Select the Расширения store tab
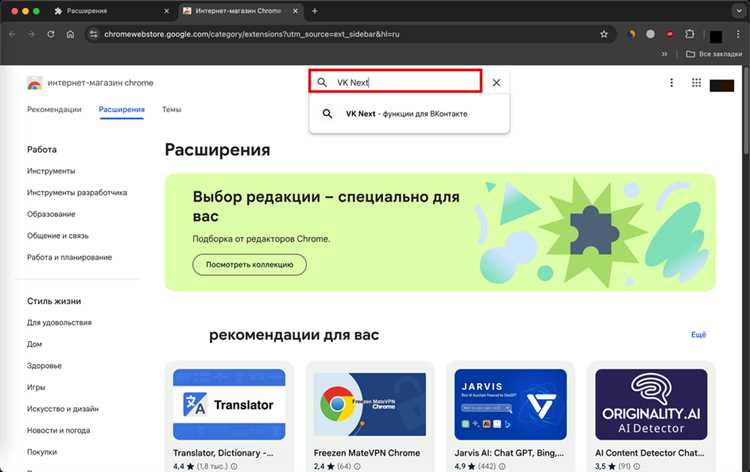The image size is (750, 472). (x=121, y=110)
